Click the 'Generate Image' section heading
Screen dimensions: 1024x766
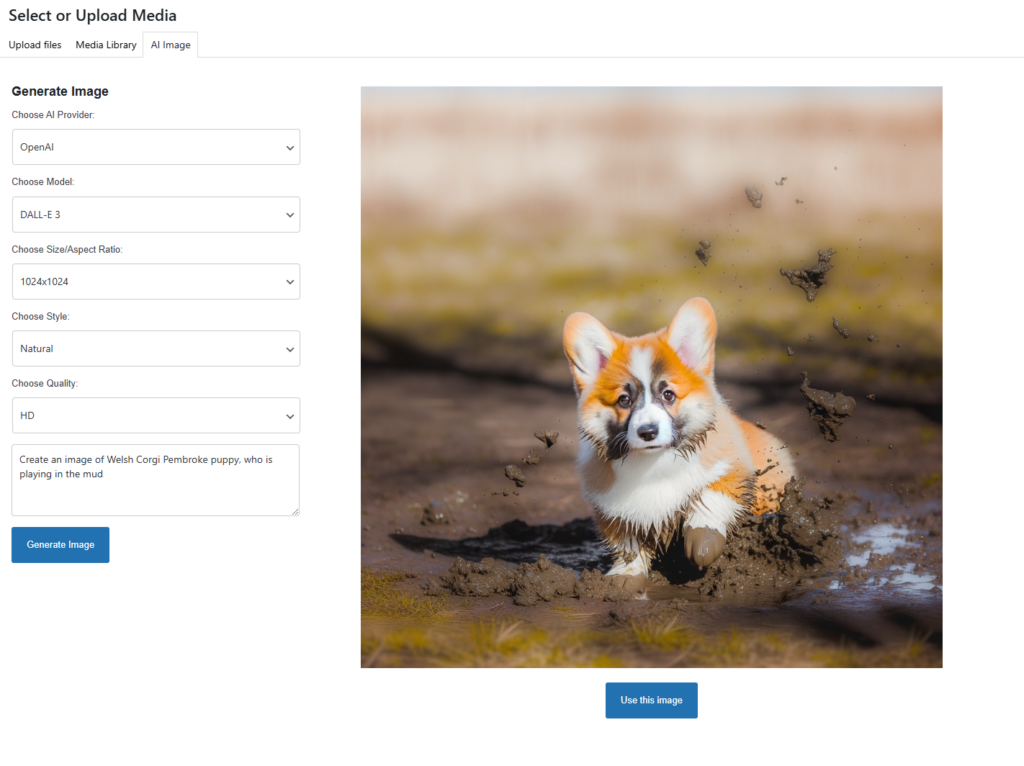60,91
